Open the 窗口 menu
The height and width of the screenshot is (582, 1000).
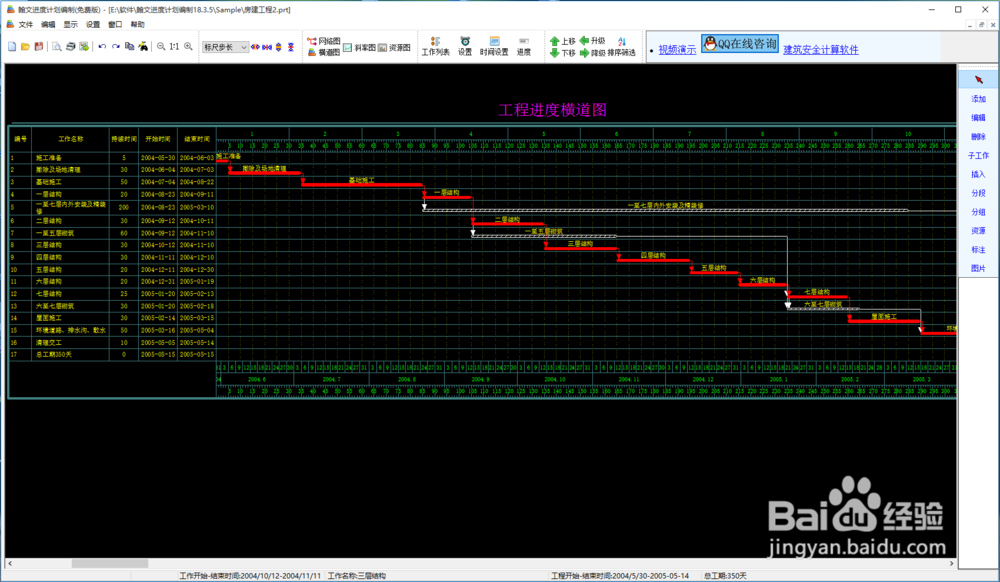pos(115,24)
